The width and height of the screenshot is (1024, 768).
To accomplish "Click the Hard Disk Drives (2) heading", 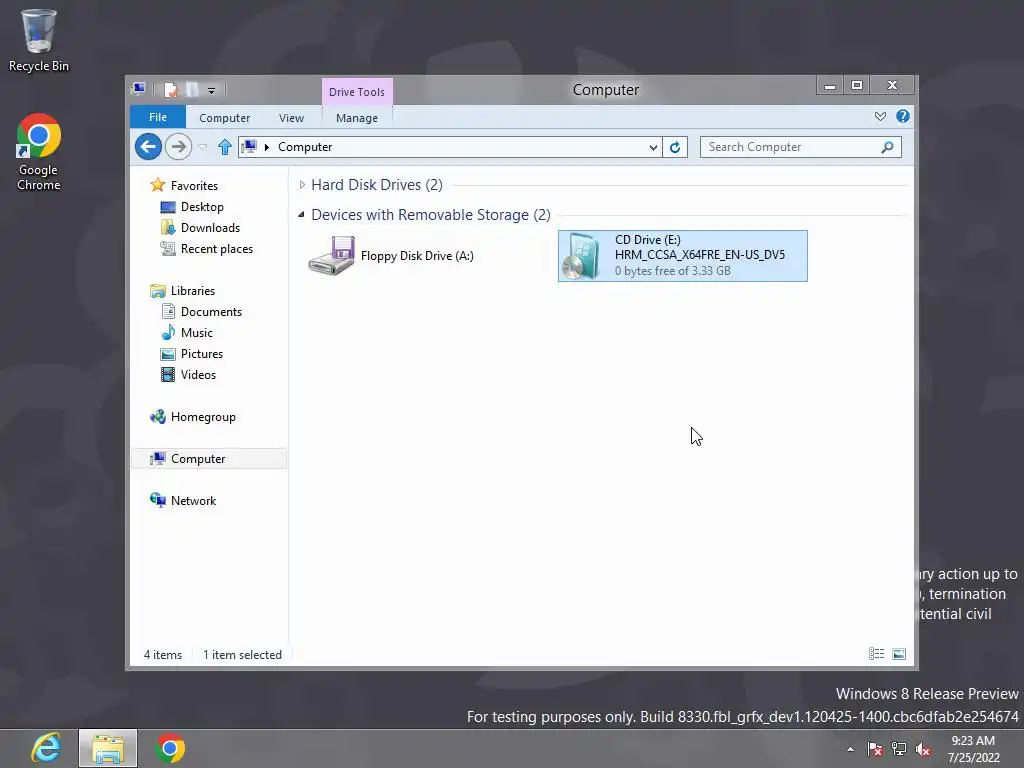I will point(377,185).
